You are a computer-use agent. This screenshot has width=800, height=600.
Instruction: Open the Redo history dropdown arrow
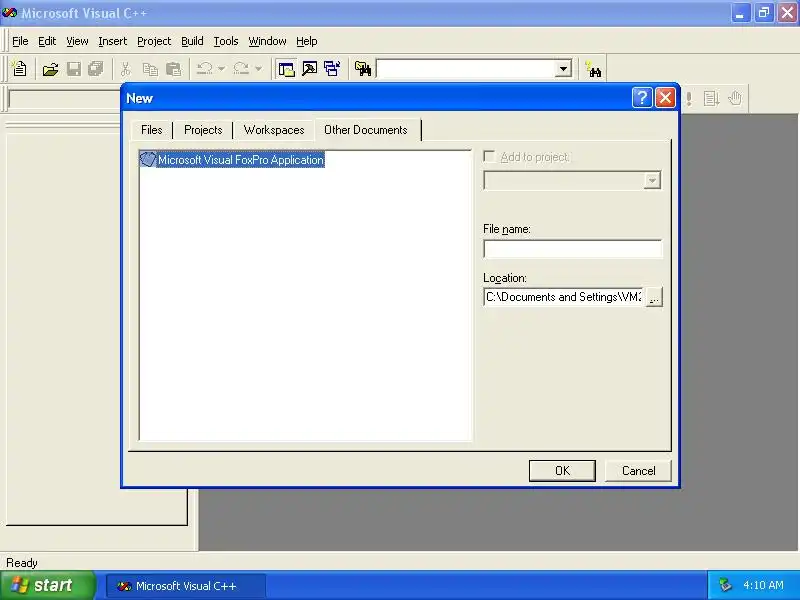coord(258,68)
